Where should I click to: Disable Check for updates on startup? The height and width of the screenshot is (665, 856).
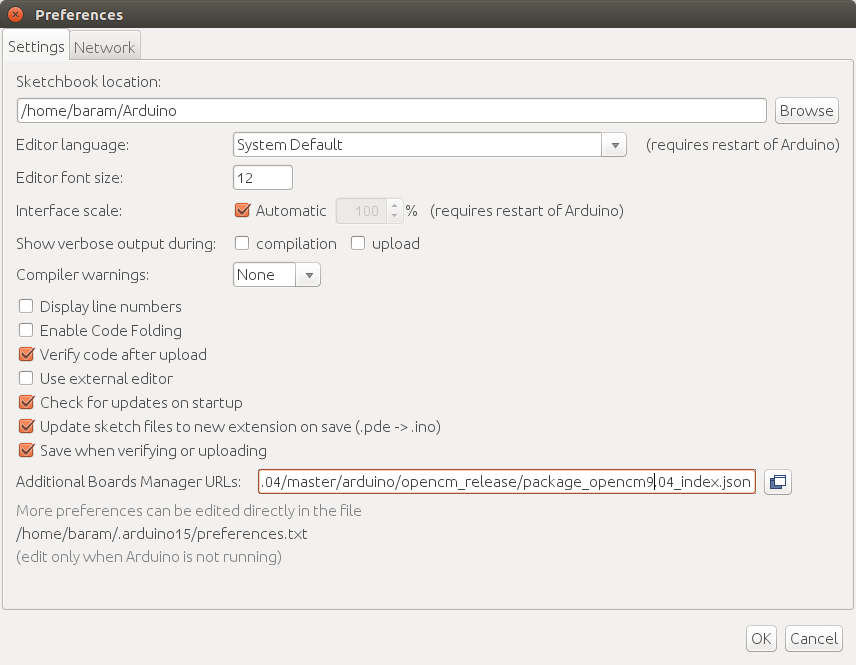pyautogui.click(x=26, y=403)
